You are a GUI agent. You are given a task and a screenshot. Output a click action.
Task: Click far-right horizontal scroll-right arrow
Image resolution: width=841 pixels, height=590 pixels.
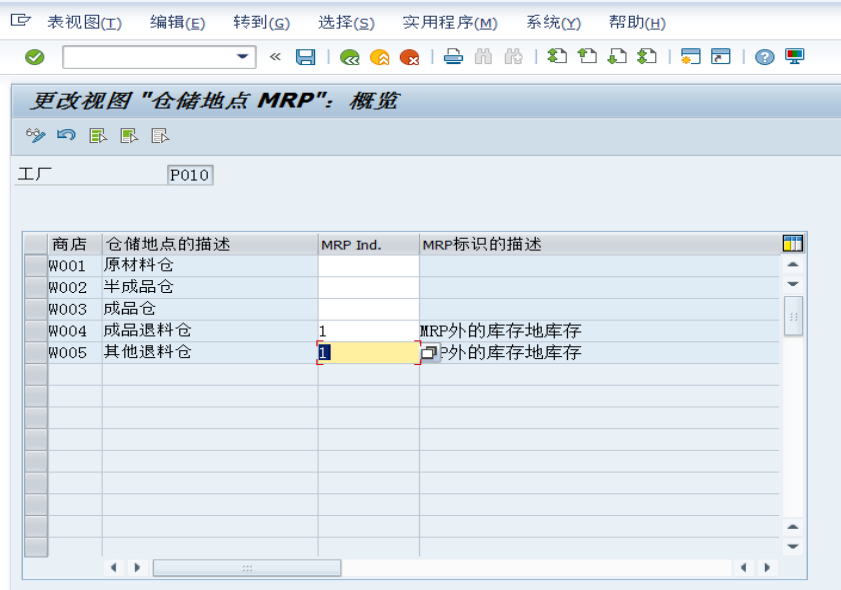click(767, 567)
